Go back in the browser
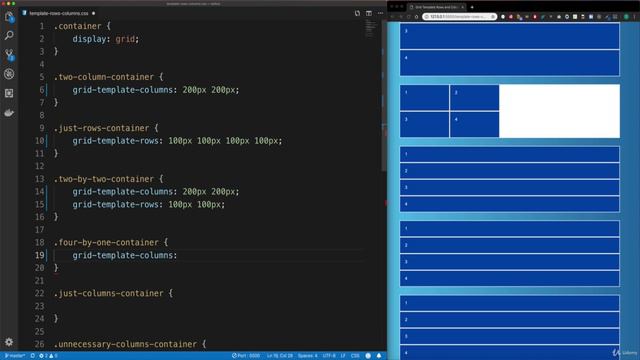 click(x=393, y=17)
